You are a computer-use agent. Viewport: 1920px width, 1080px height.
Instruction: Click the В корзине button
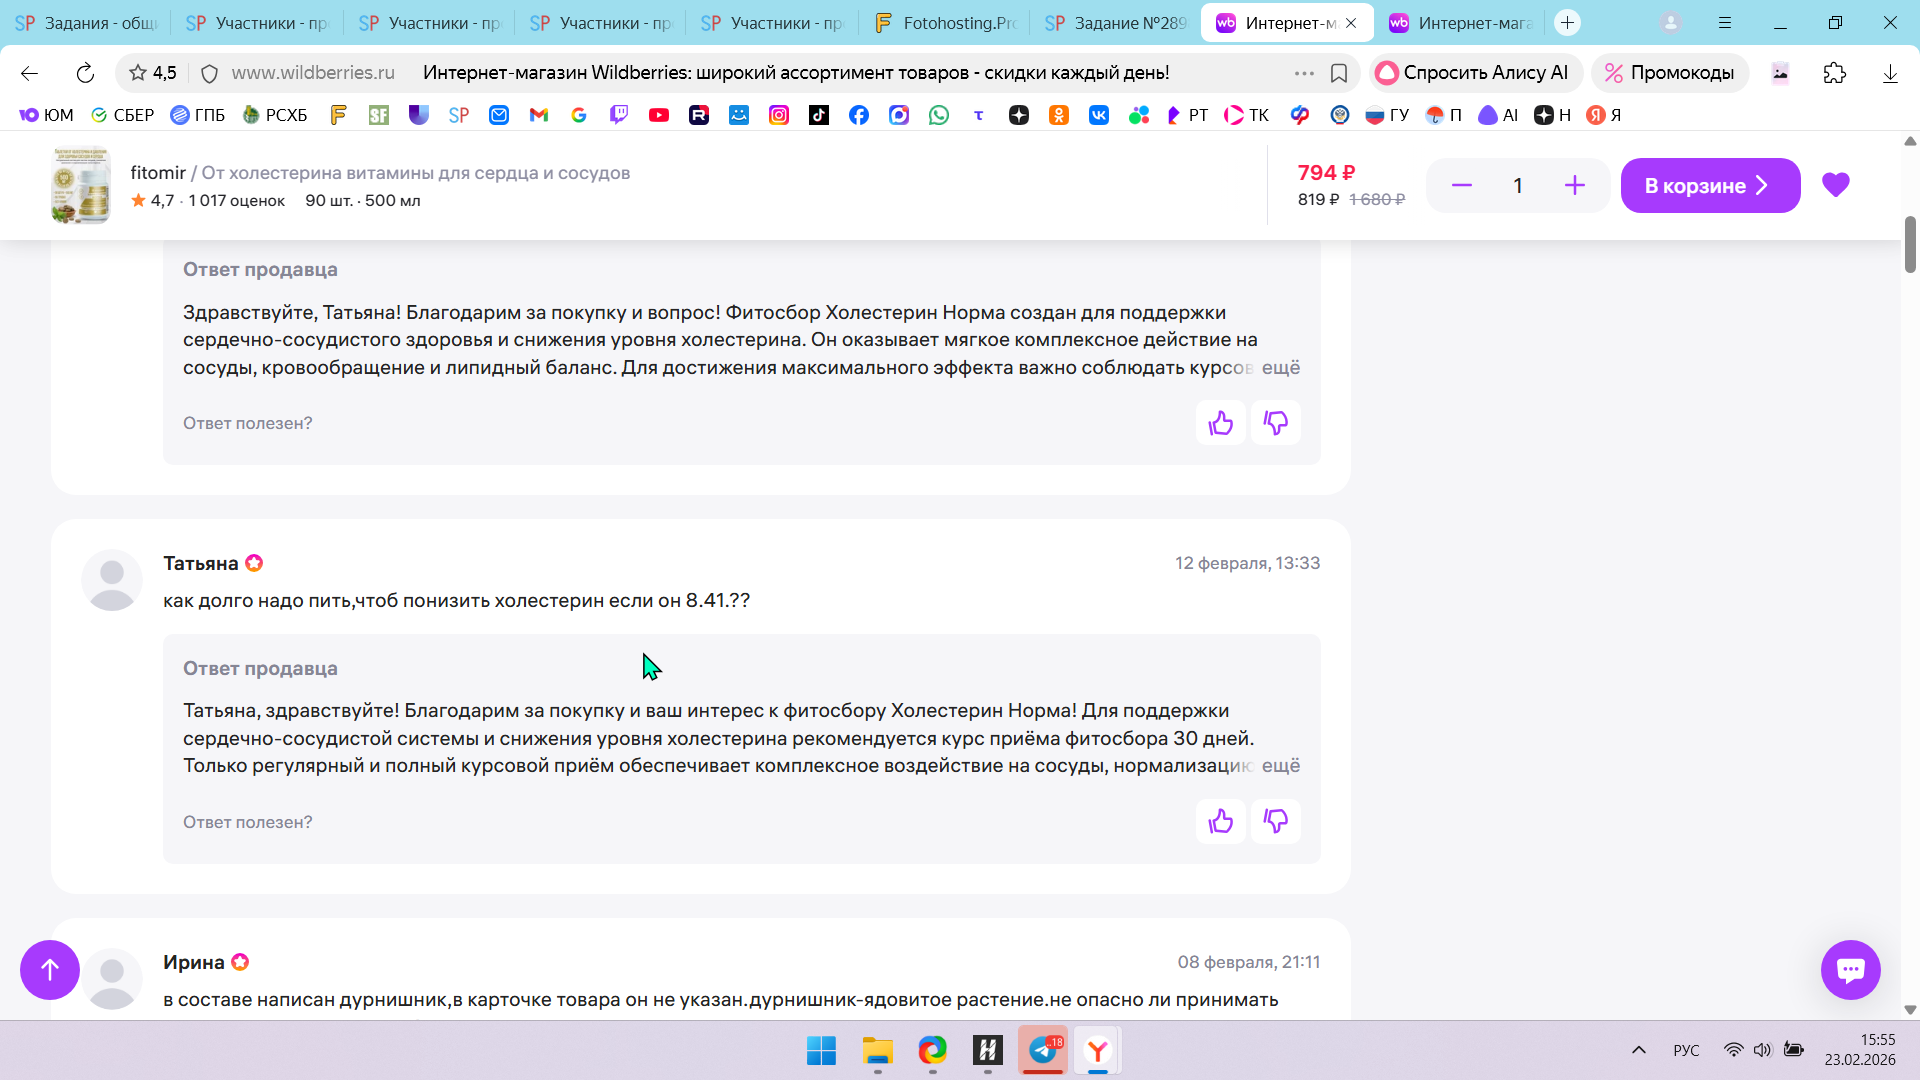1709,186
